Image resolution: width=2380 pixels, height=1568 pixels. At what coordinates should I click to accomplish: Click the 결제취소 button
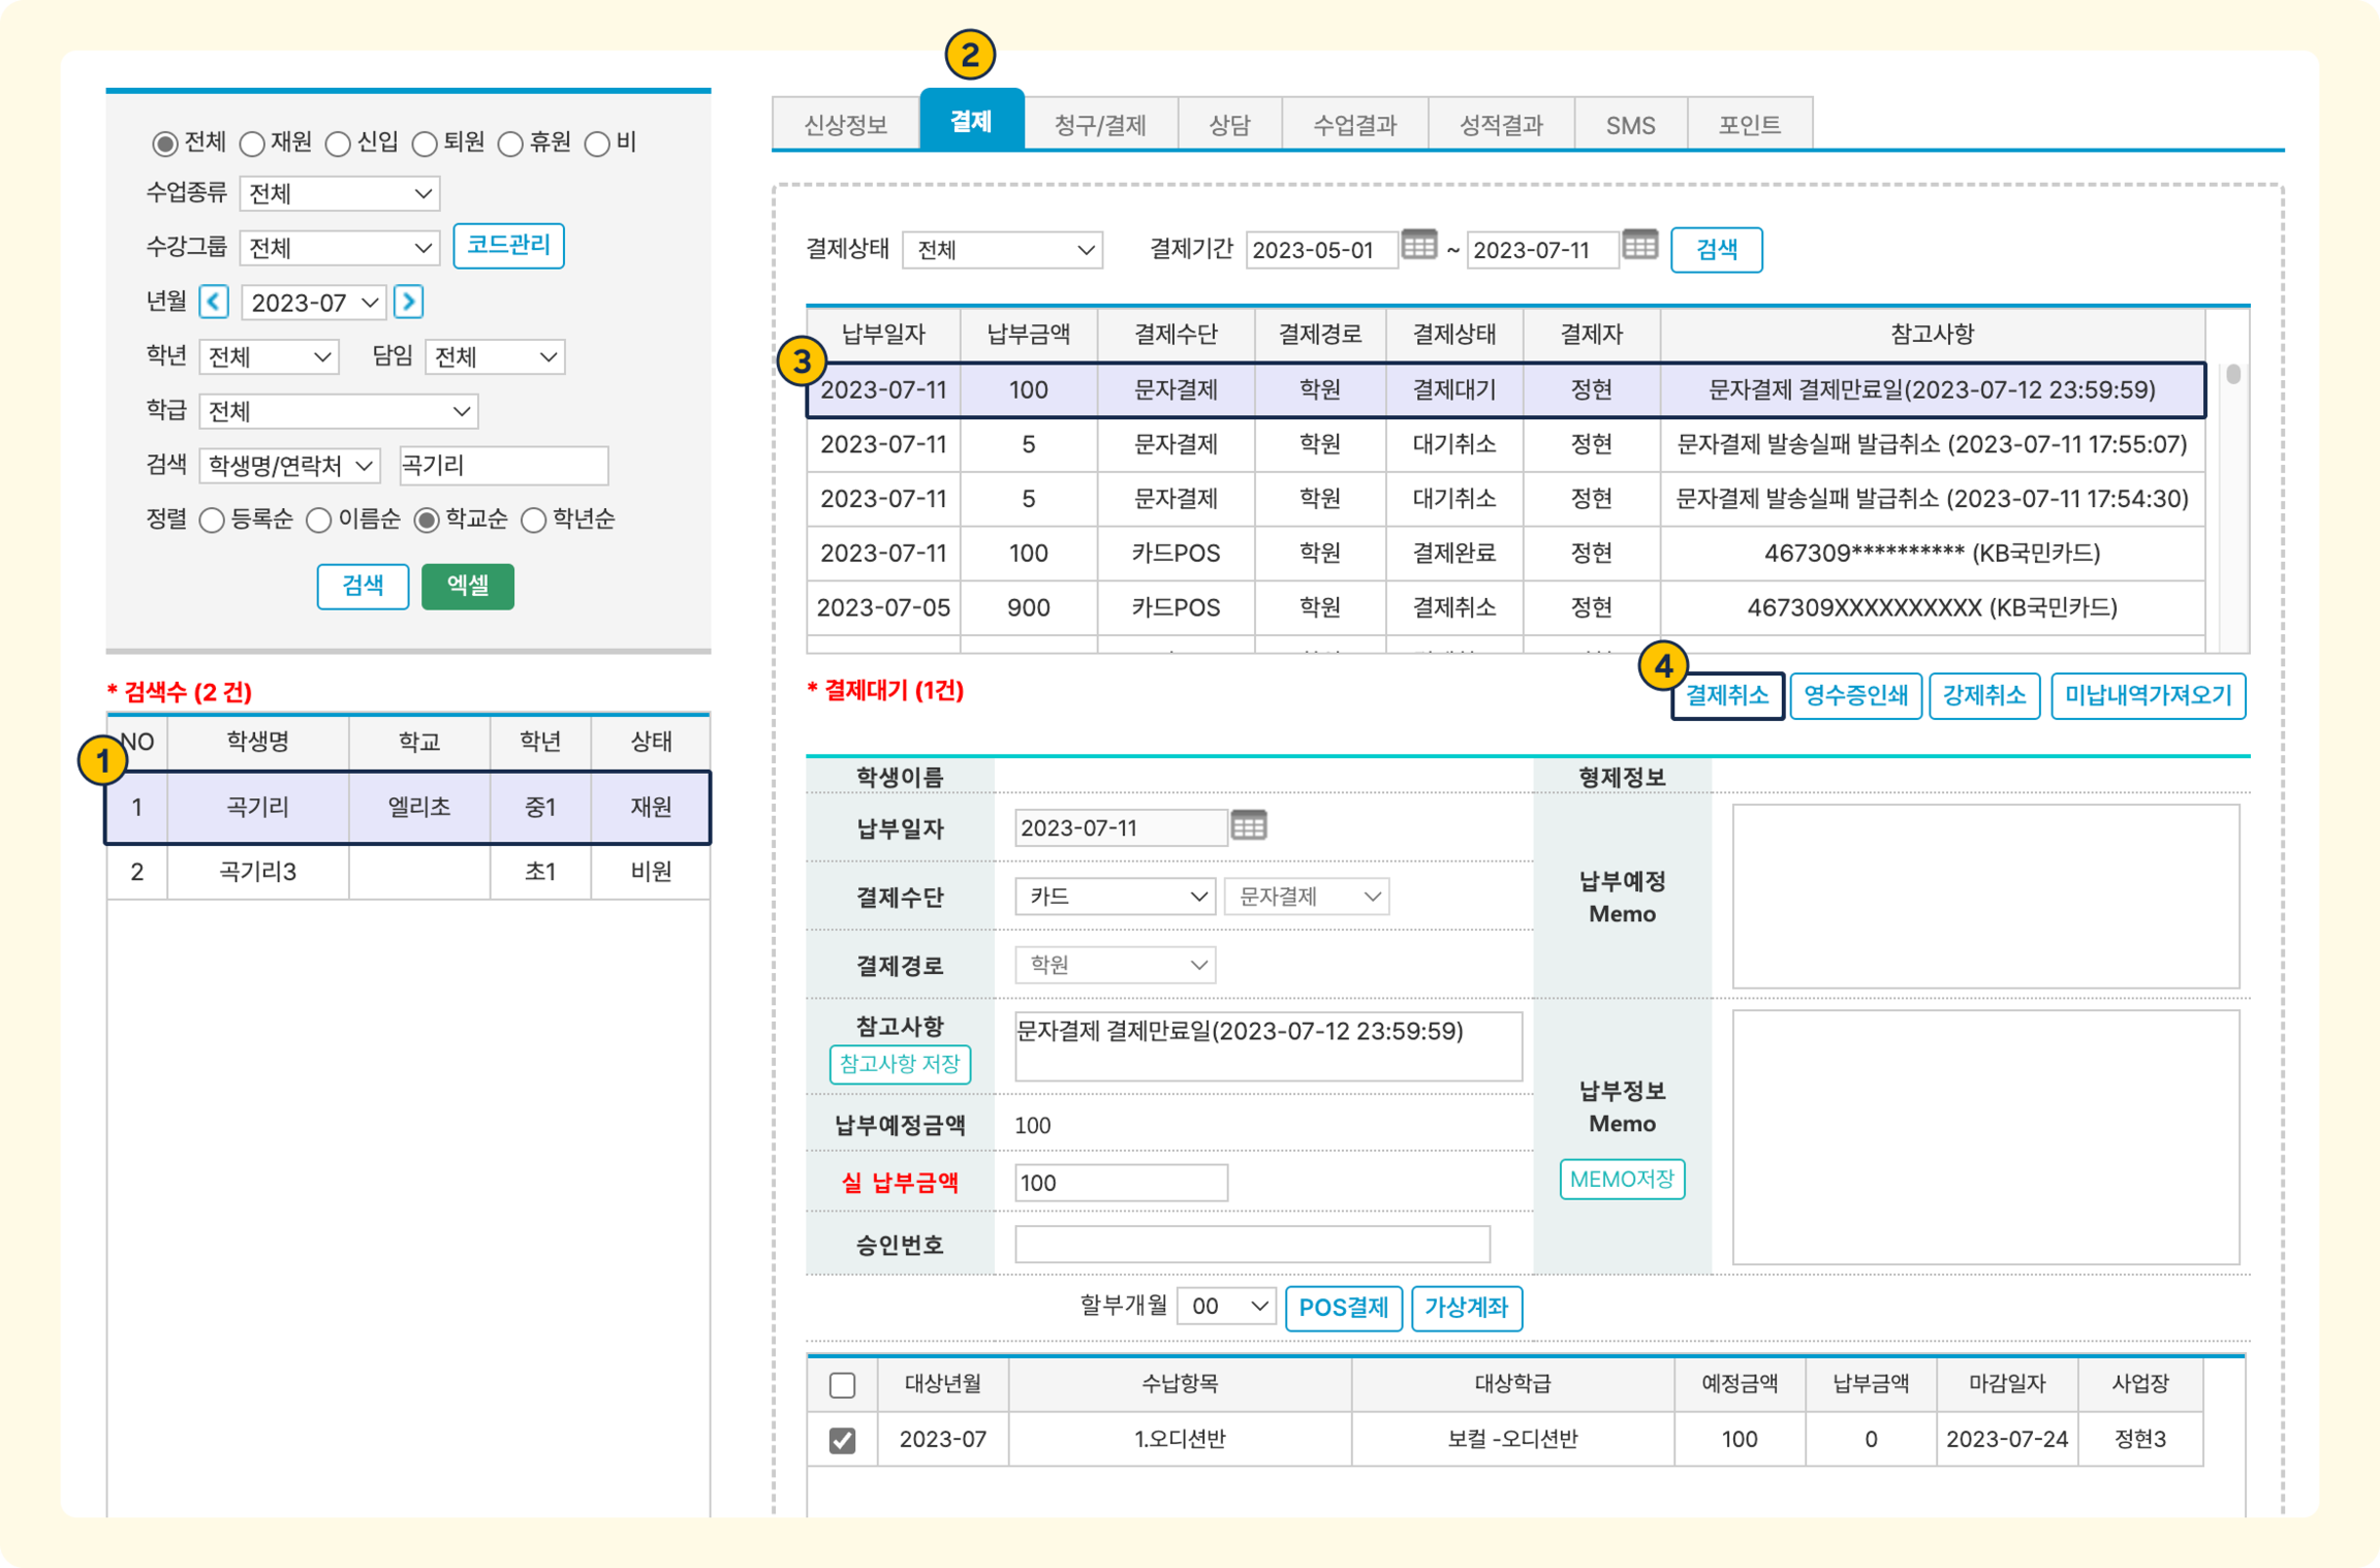pos(1727,695)
